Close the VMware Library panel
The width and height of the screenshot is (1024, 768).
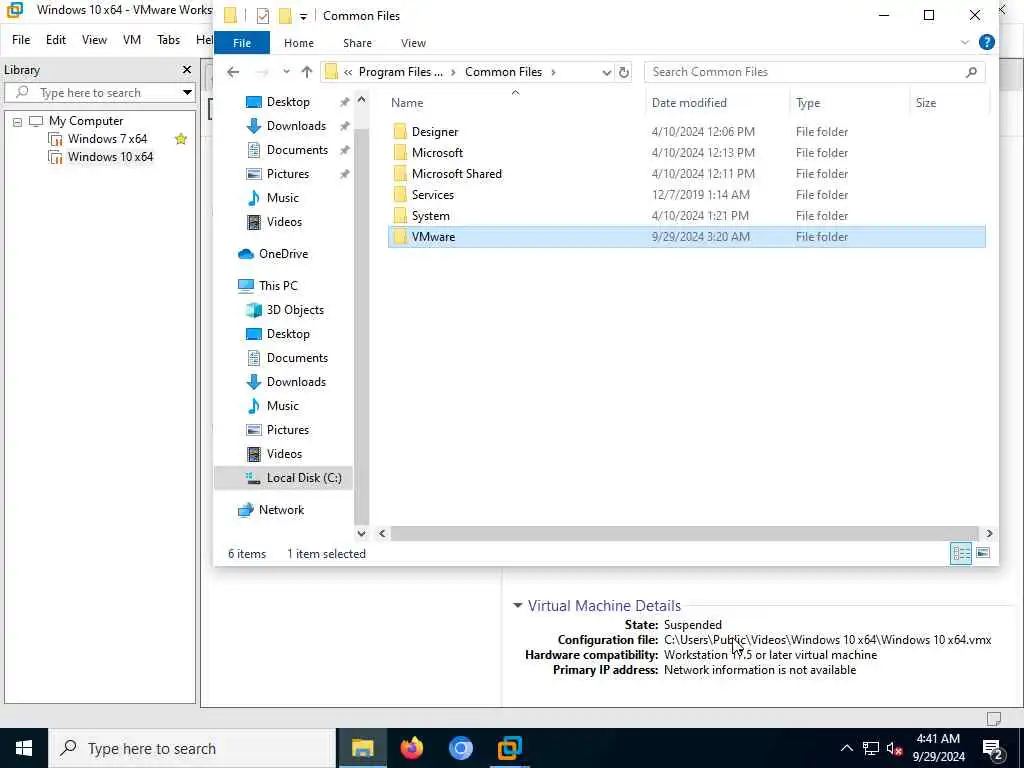tap(187, 69)
